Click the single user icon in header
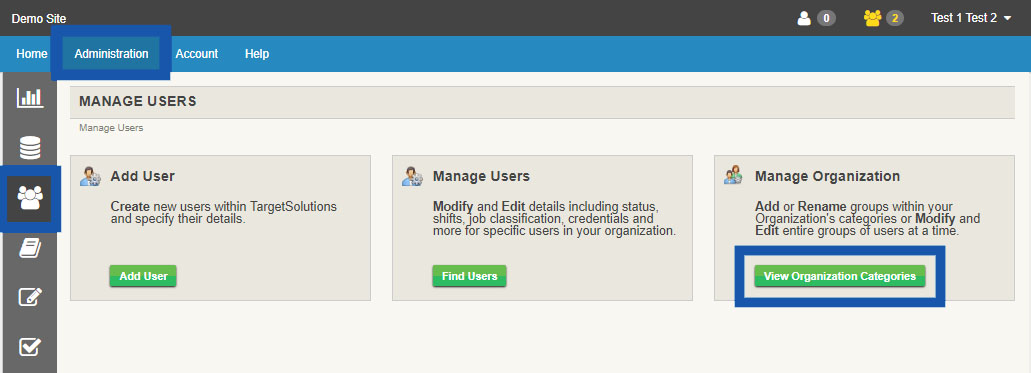 click(803, 18)
